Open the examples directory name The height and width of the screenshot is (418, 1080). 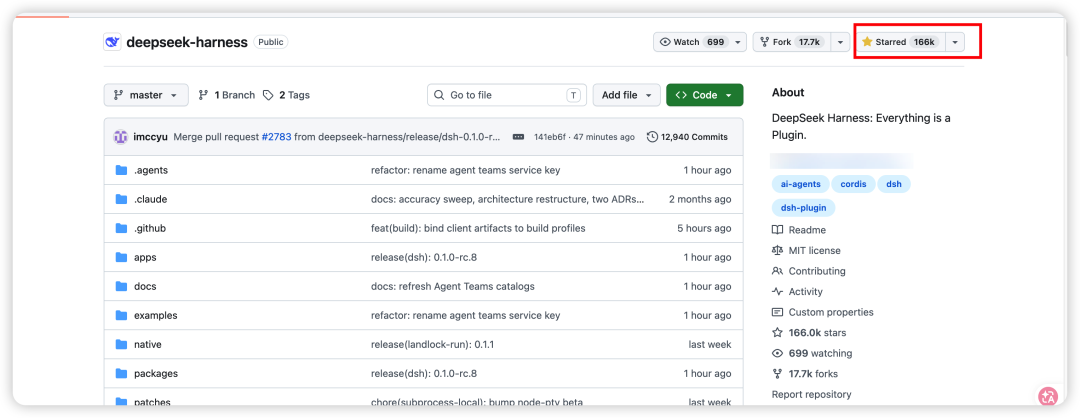point(156,315)
